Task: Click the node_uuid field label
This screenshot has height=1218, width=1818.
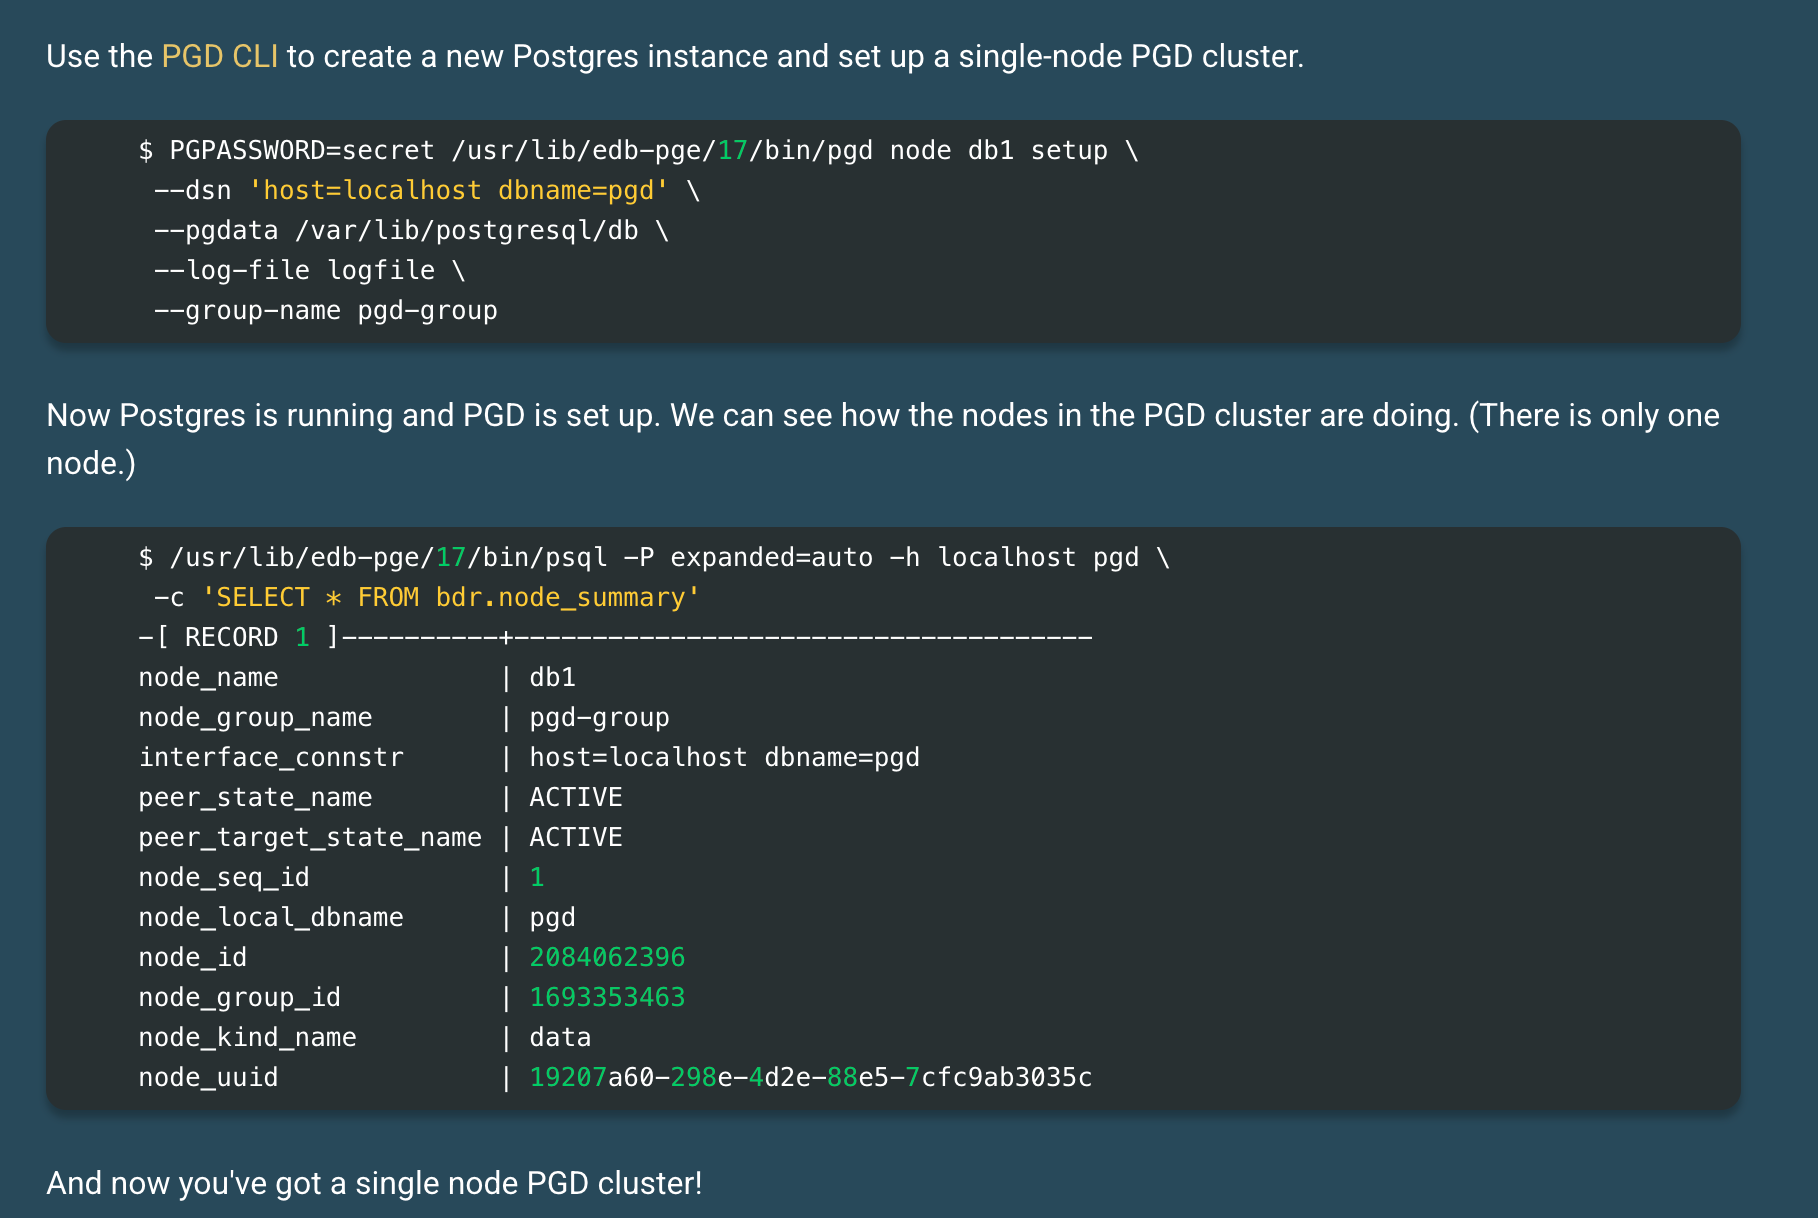Action: coord(208,1077)
